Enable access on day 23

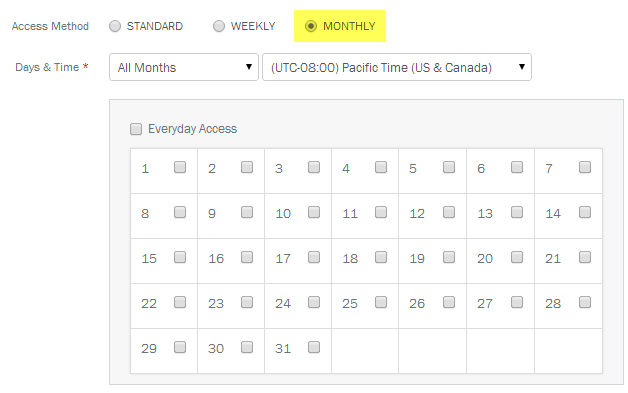click(247, 302)
